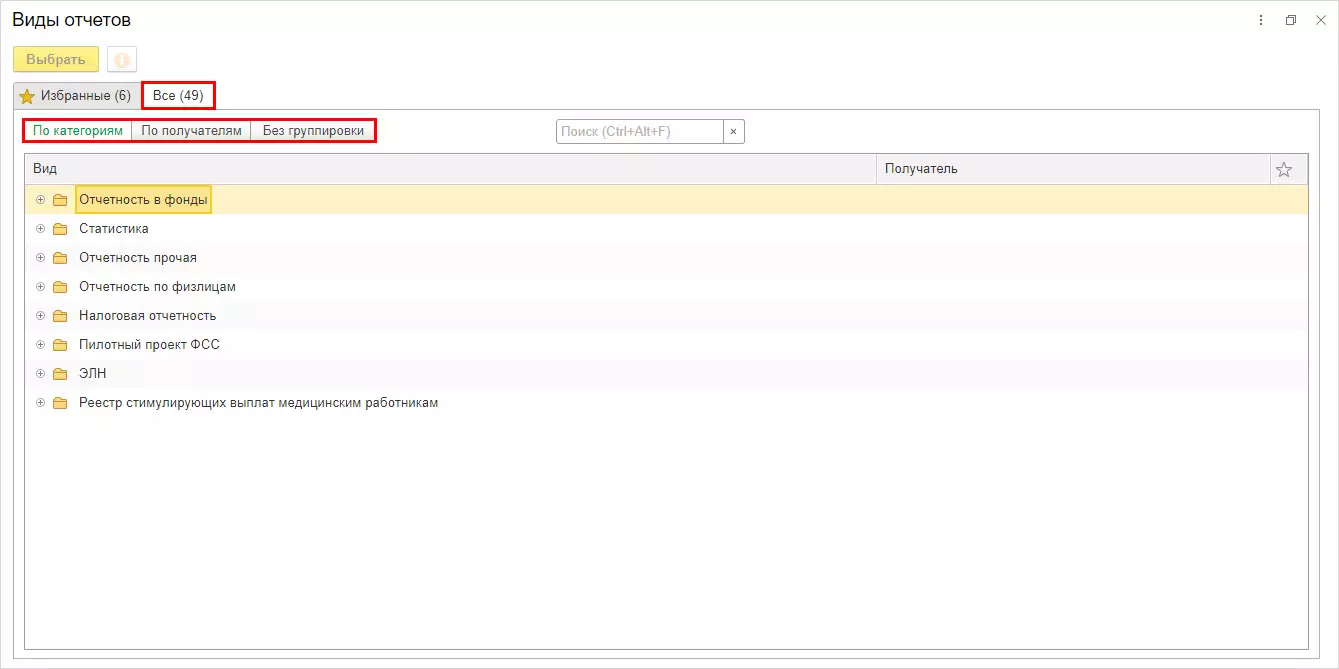This screenshot has width=1339, height=669.
Task: Switch to the Избранные (6) tab
Action: pyautogui.click(x=76, y=96)
